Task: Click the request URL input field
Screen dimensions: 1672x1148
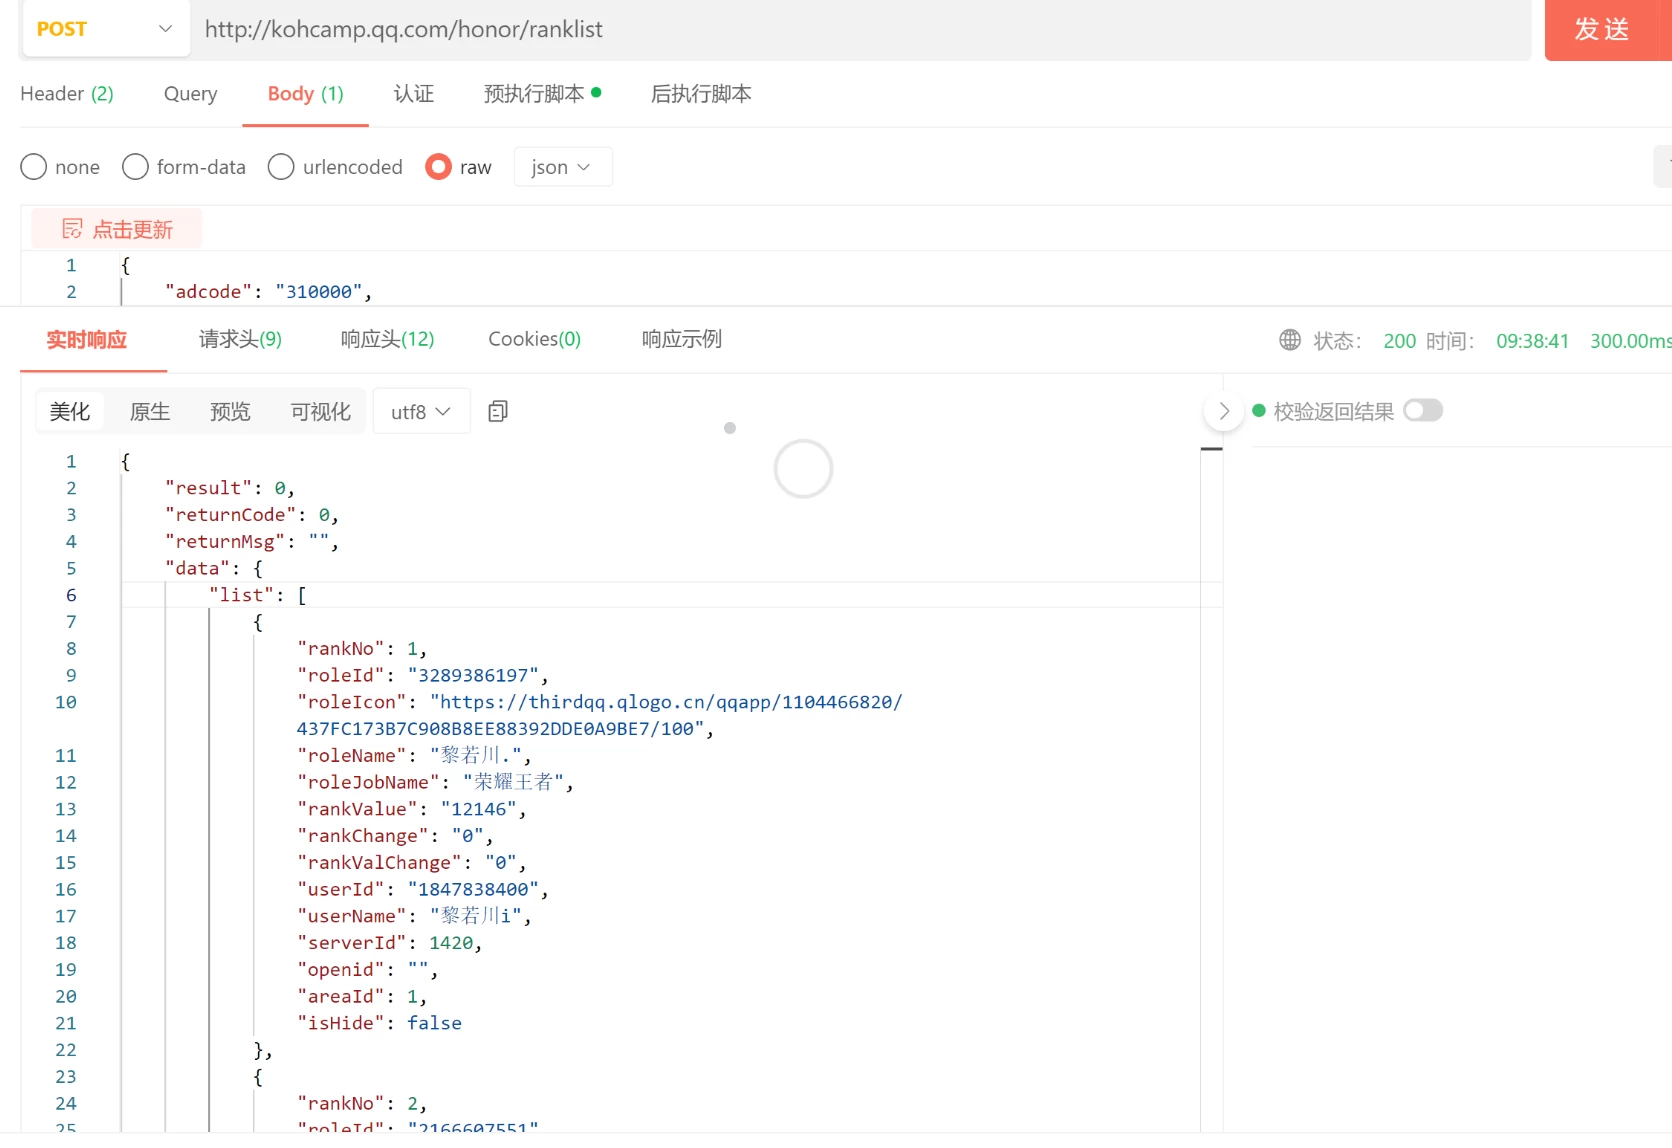Action: (860, 29)
